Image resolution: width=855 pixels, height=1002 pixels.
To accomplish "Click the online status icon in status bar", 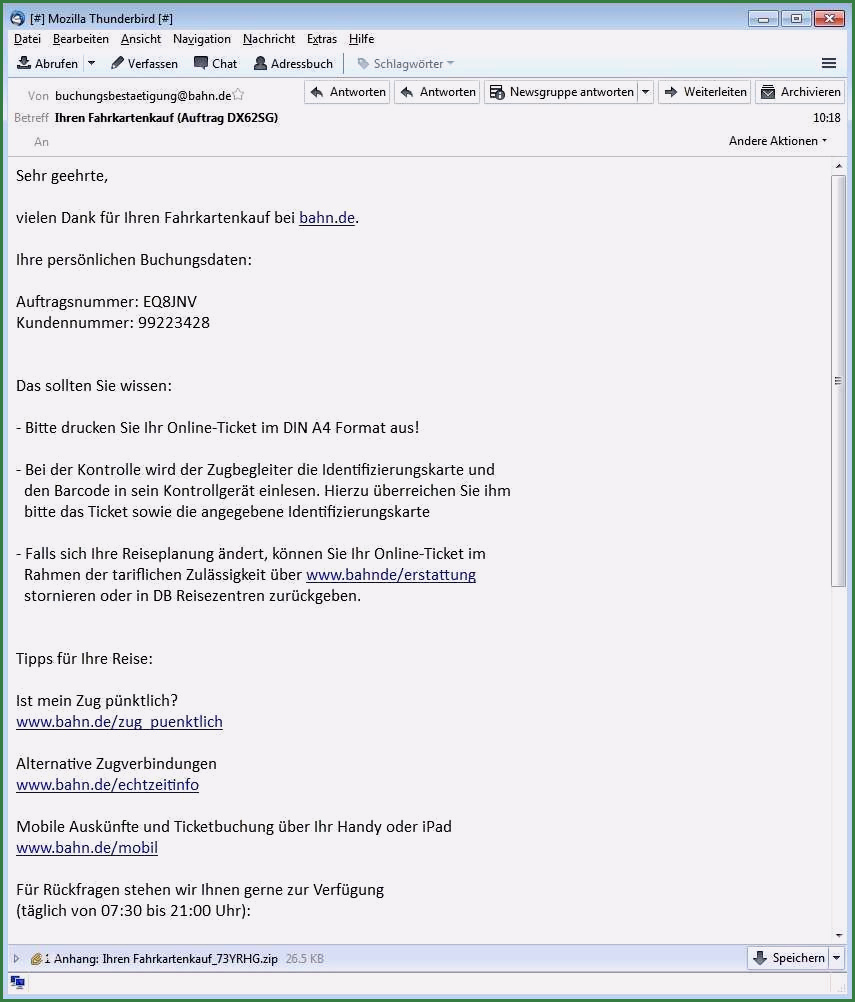I will point(18,982).
